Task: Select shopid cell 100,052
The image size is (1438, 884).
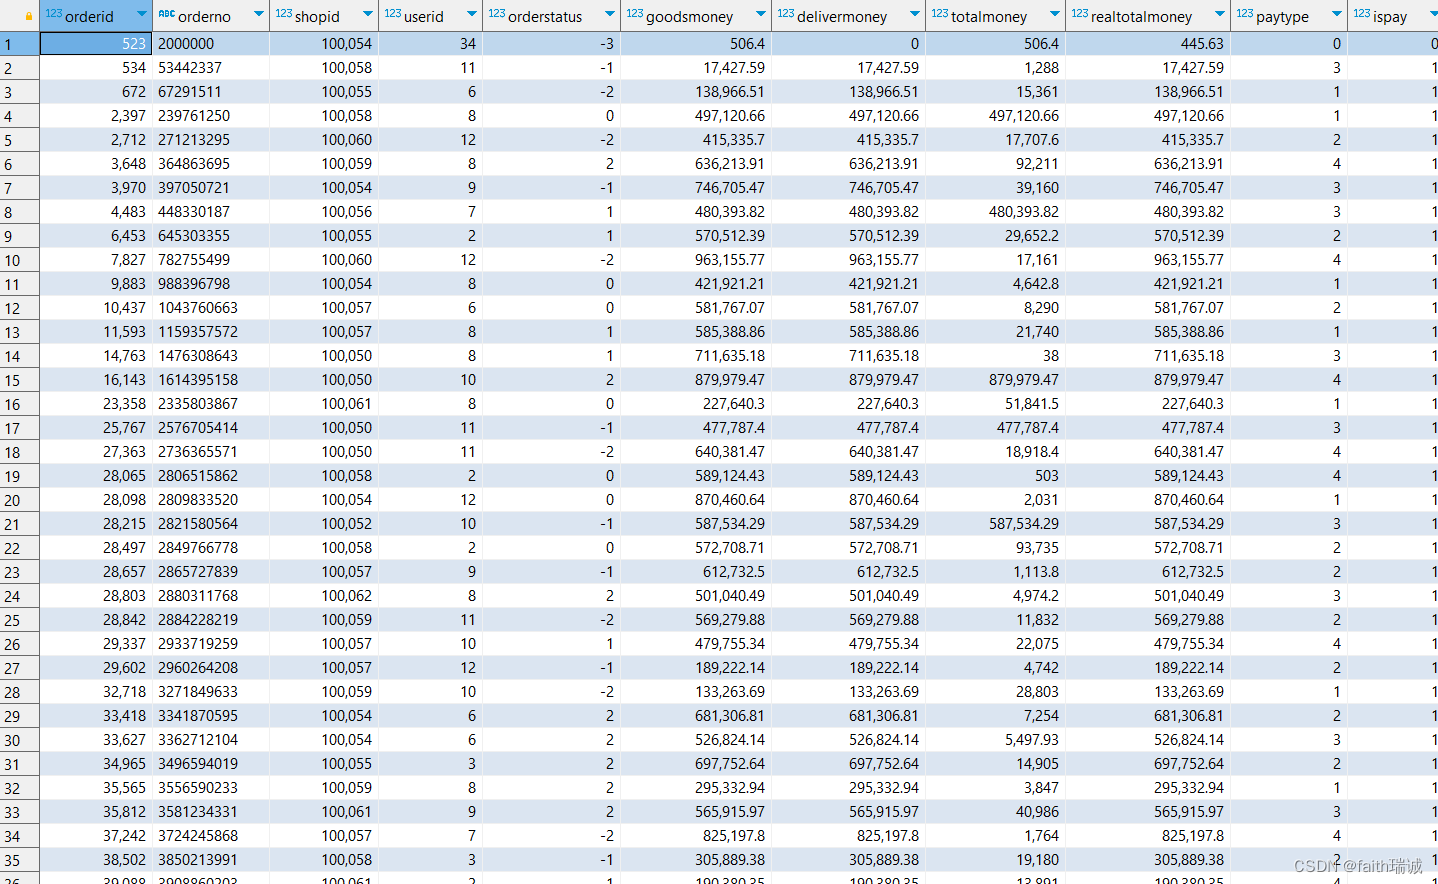Action: click(x=324, y=524)
